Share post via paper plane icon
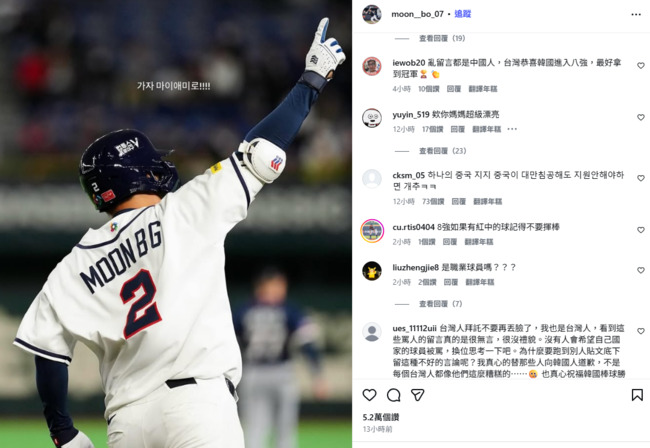This screenshot has width=650, height=448. point(417,395)
